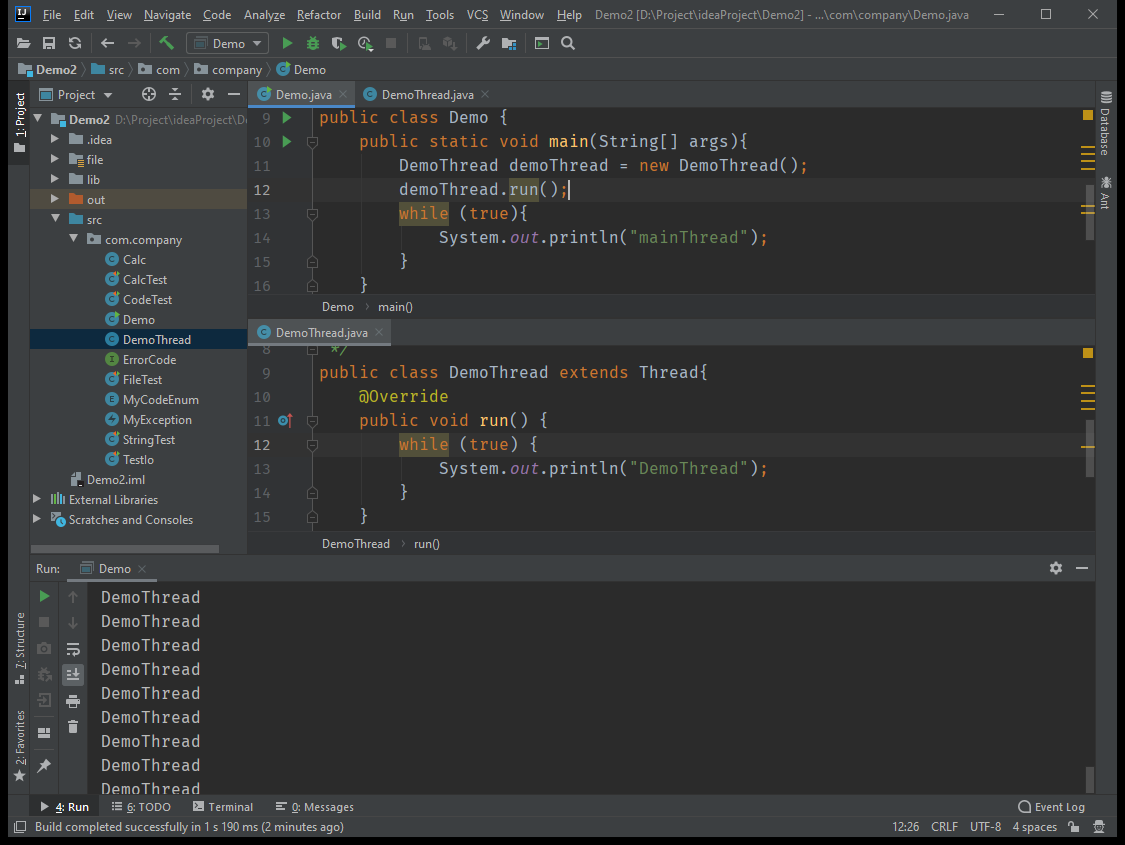Viewport: 1125px width, 845px height.
Task: Toggle the Ant tool window on right edge
Action: coord(1105,192)
